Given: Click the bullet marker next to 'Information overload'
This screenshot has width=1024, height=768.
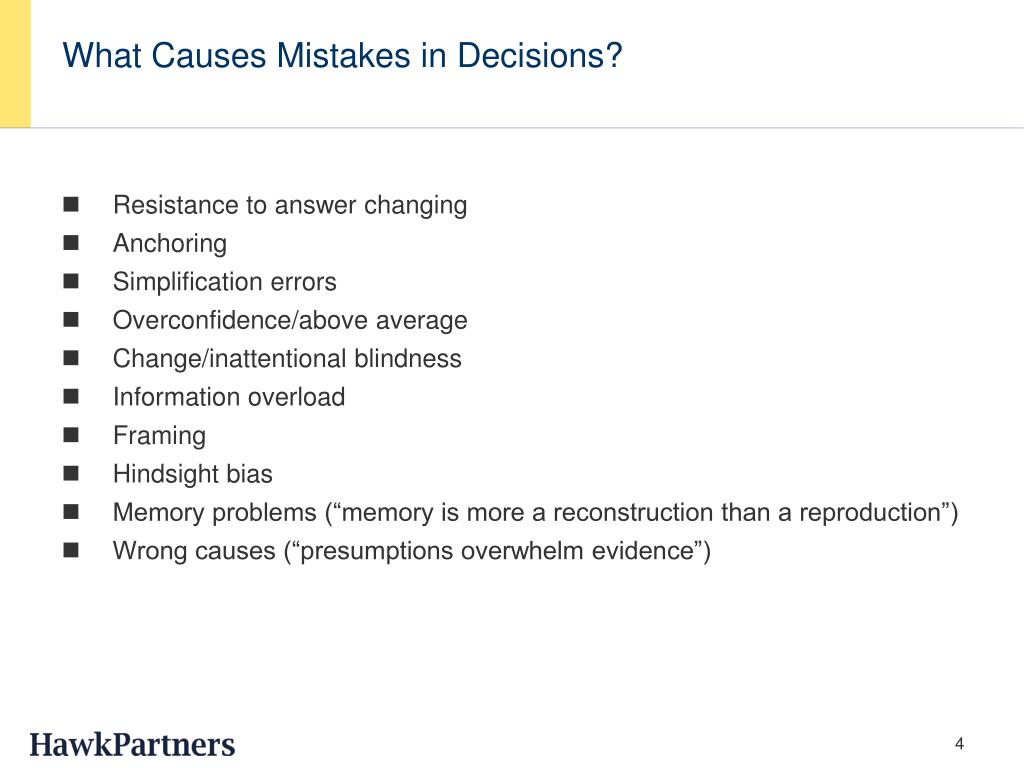Looking at the screenshot, I should pos(71,396).
